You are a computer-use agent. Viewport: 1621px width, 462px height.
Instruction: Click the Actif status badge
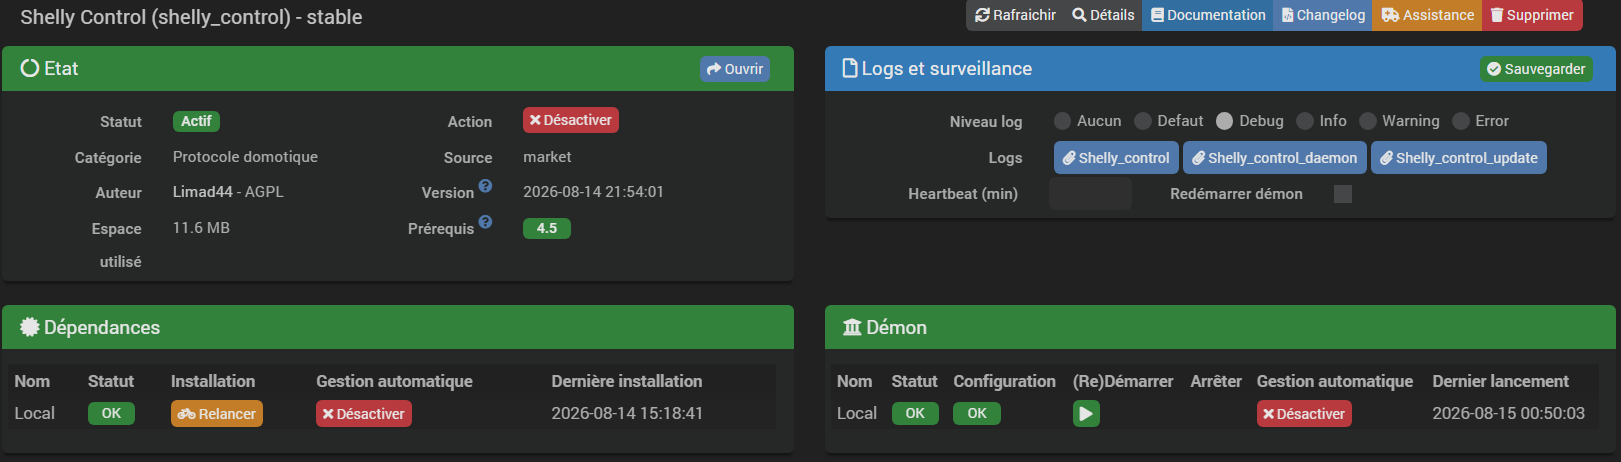(196, 121)
